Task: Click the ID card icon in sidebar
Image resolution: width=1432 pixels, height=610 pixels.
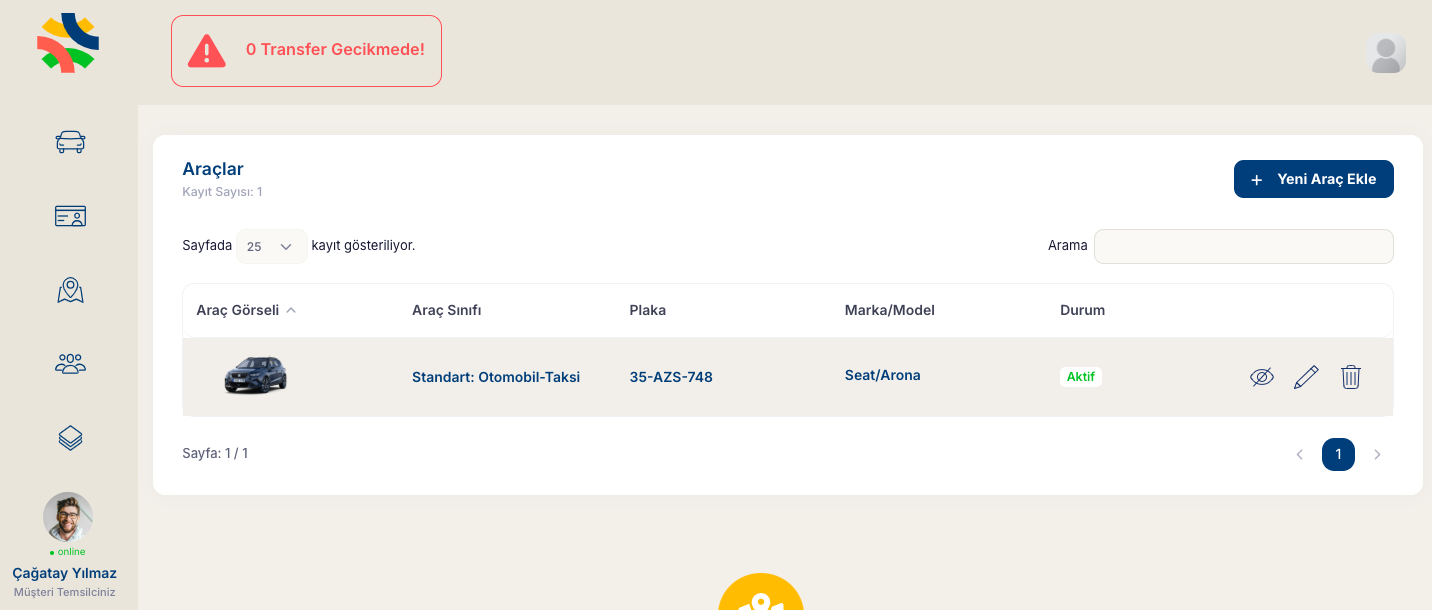Action: (70, 216)
